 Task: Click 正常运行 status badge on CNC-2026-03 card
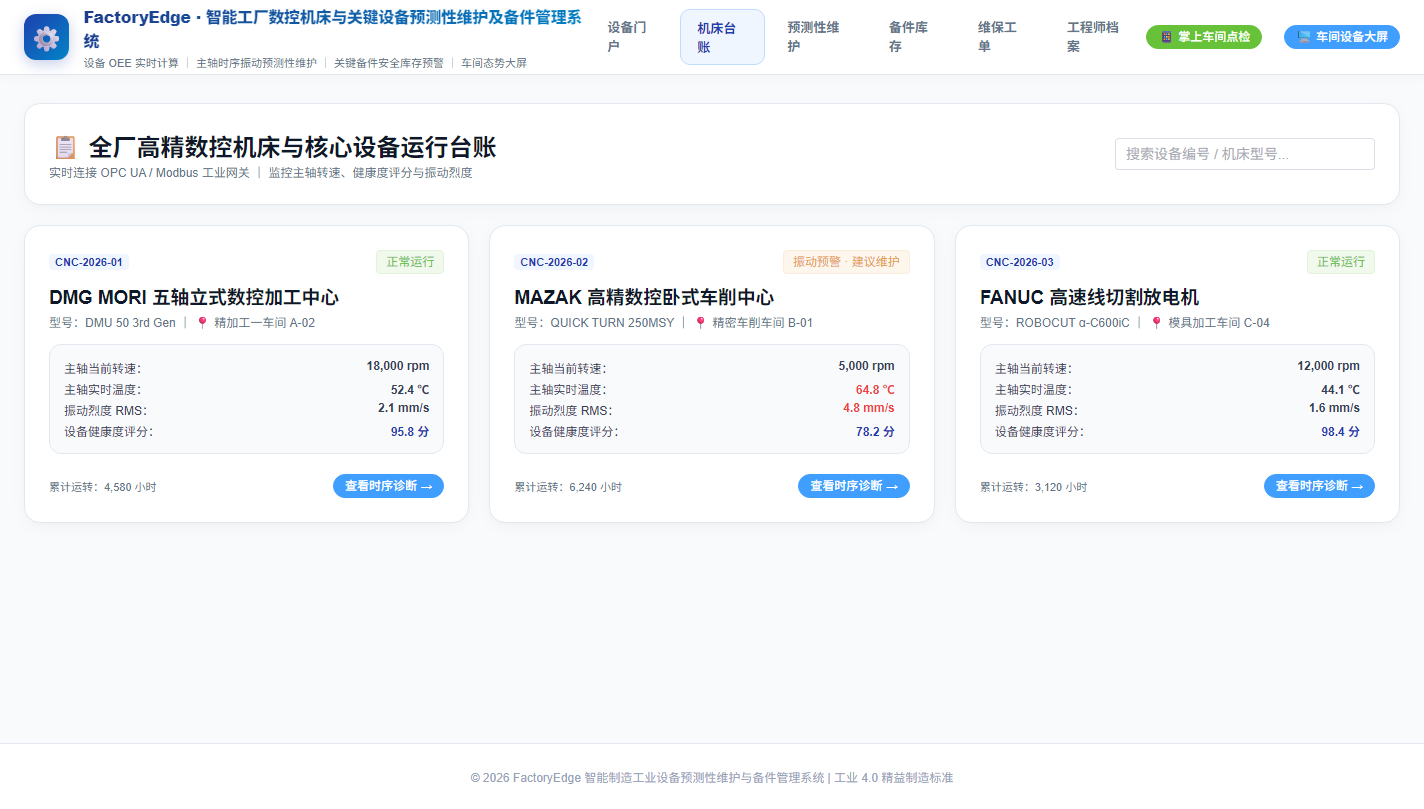1341,262
